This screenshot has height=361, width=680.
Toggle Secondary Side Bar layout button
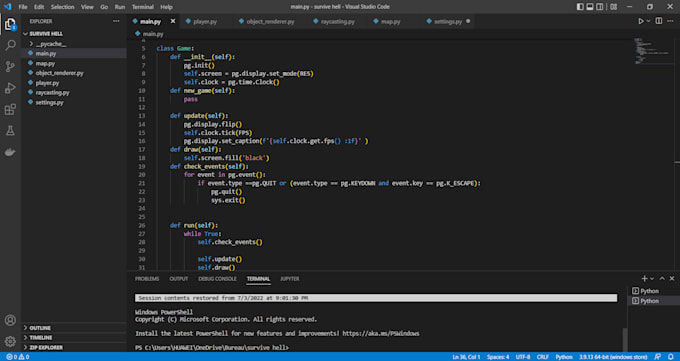click(599, 7)
